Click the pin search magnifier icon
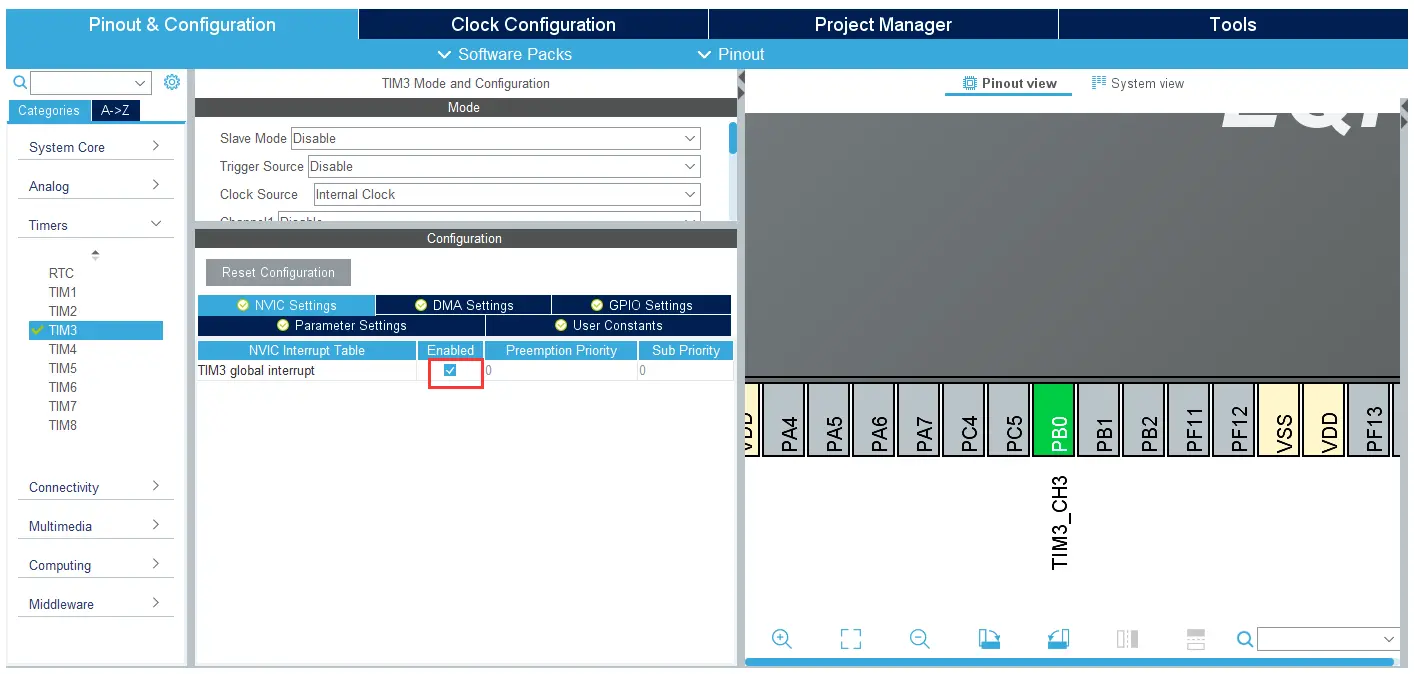 [x=1245, y=639]
